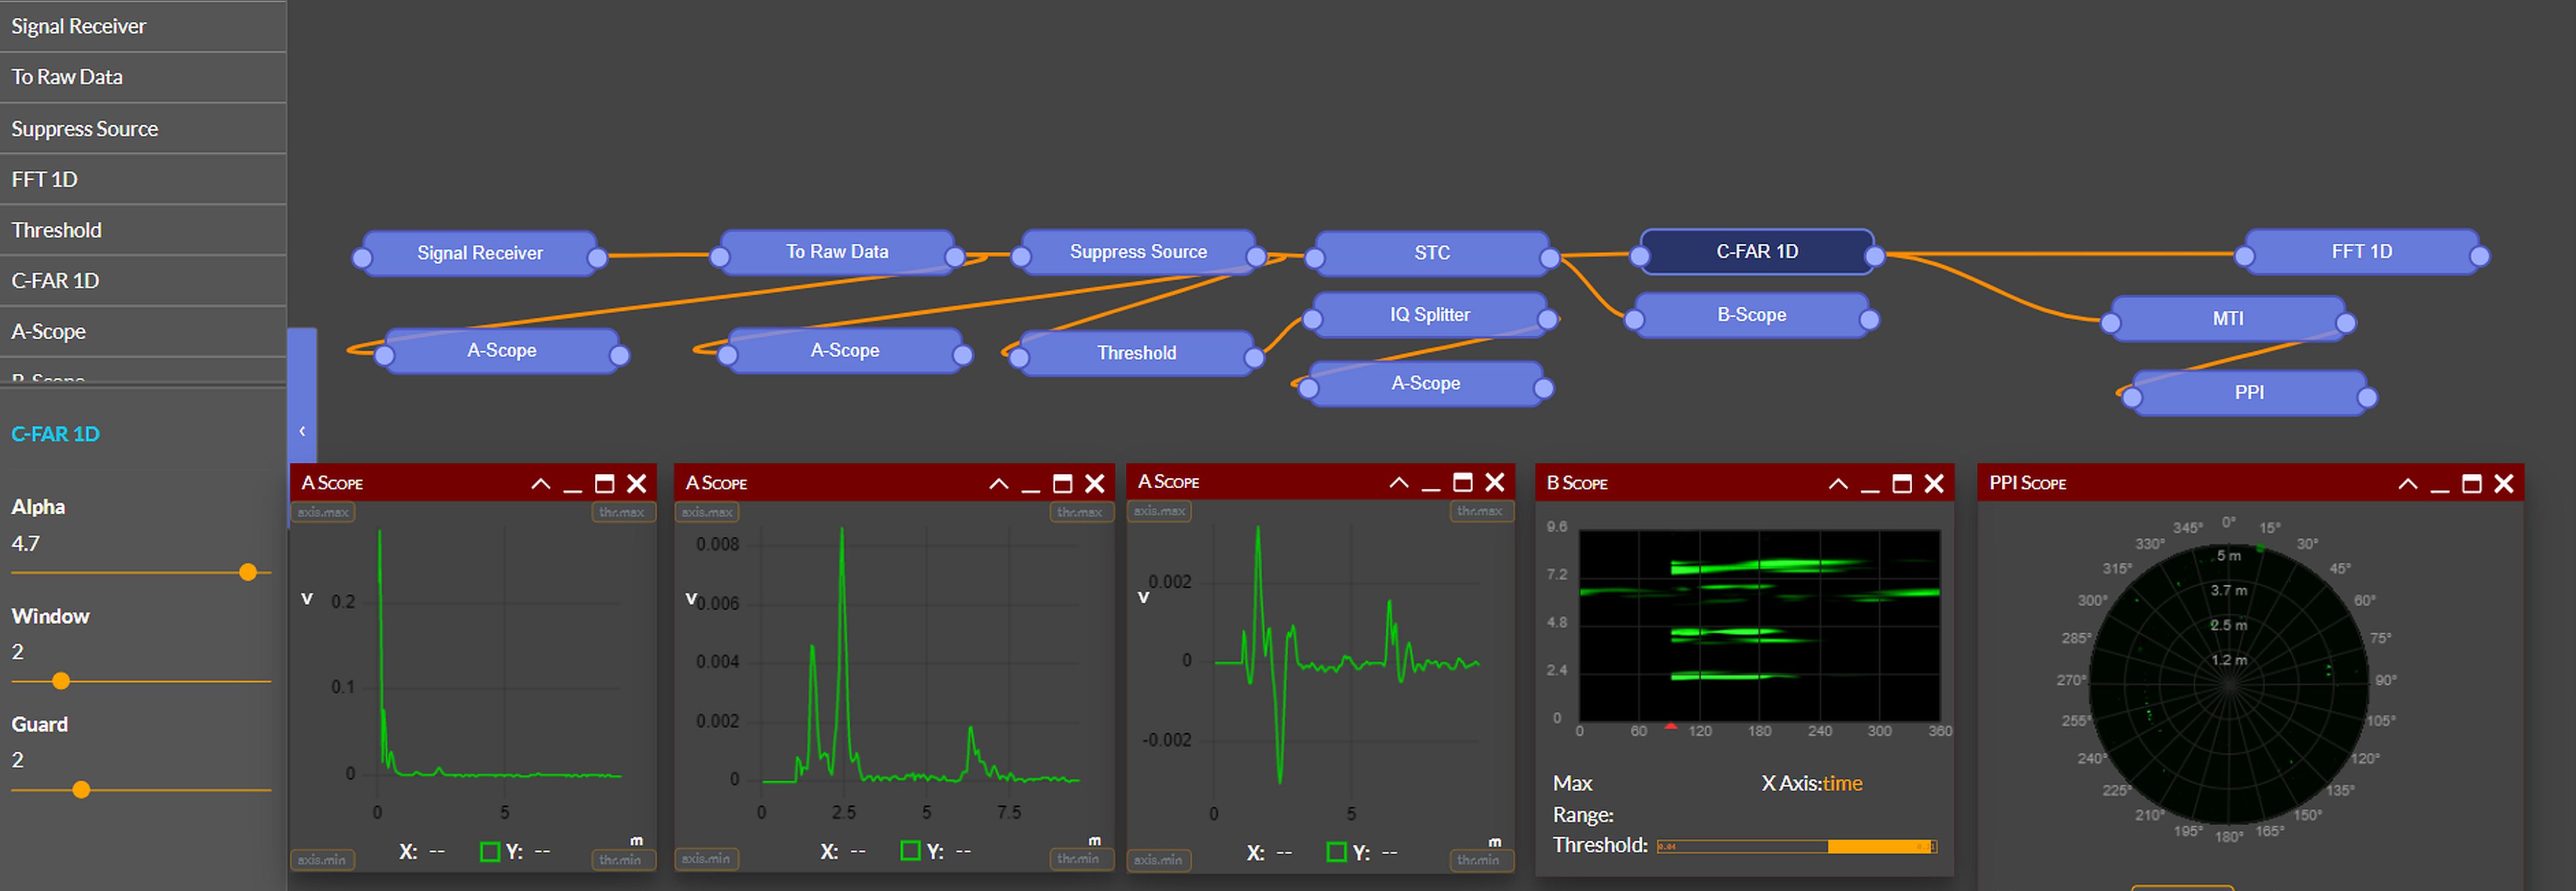Click output port of Signal Receiver node
The image size is (2576, 891).
[x=597, y=259]
